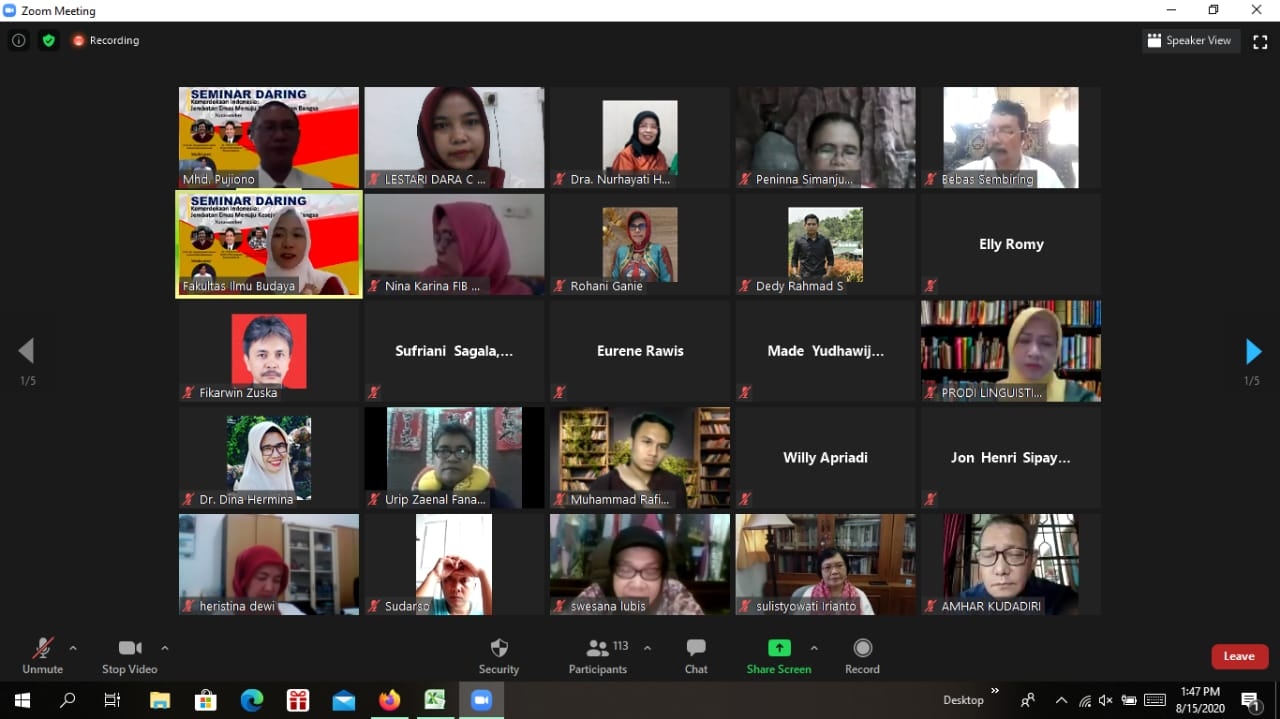Screen dimensions: 1280x719
Task: Expand the arrow next to Participants
Action: [x=647, y=648]
